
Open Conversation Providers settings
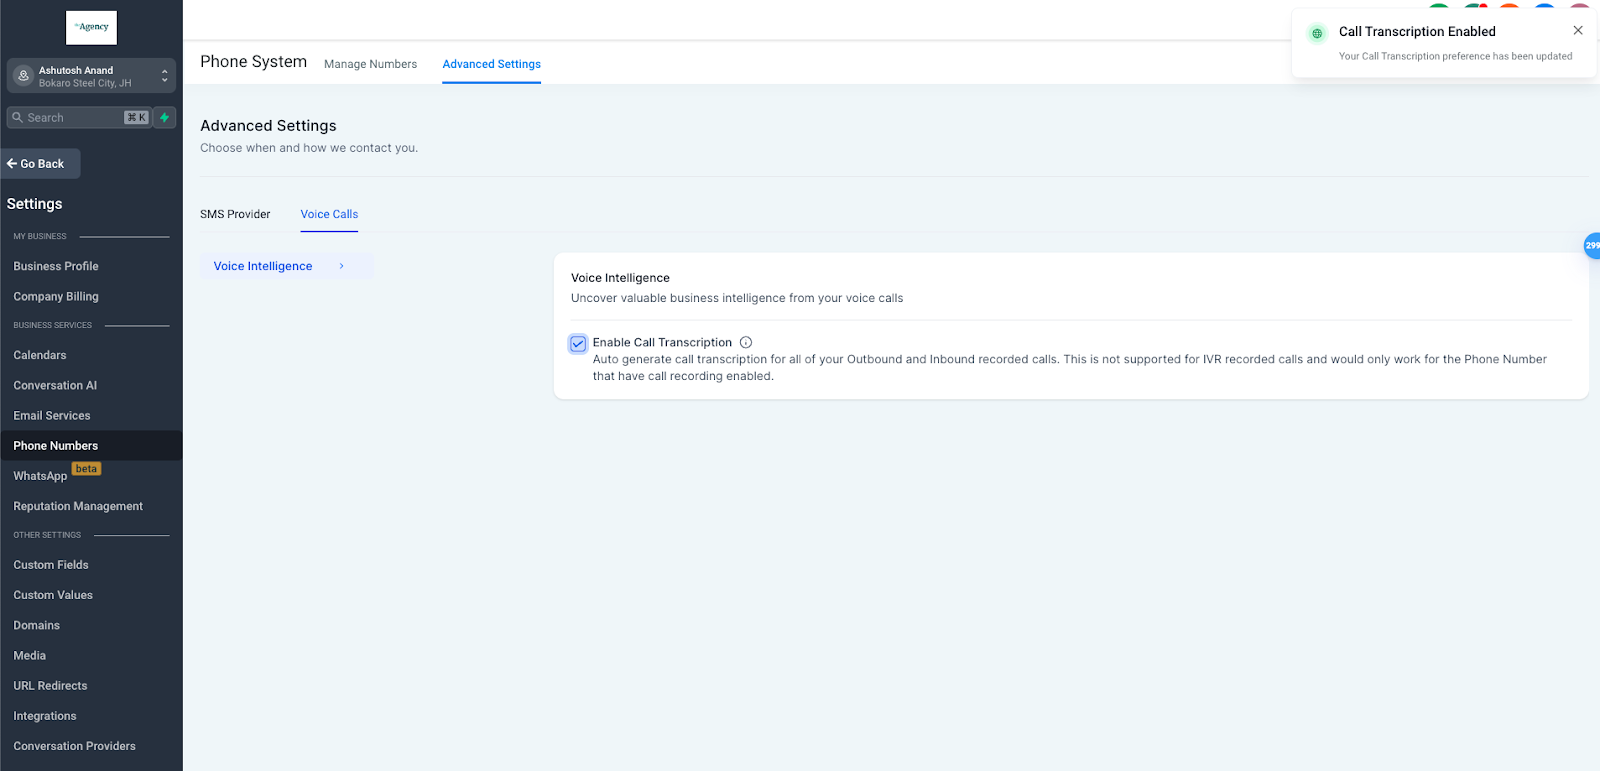tap(75, 746)
